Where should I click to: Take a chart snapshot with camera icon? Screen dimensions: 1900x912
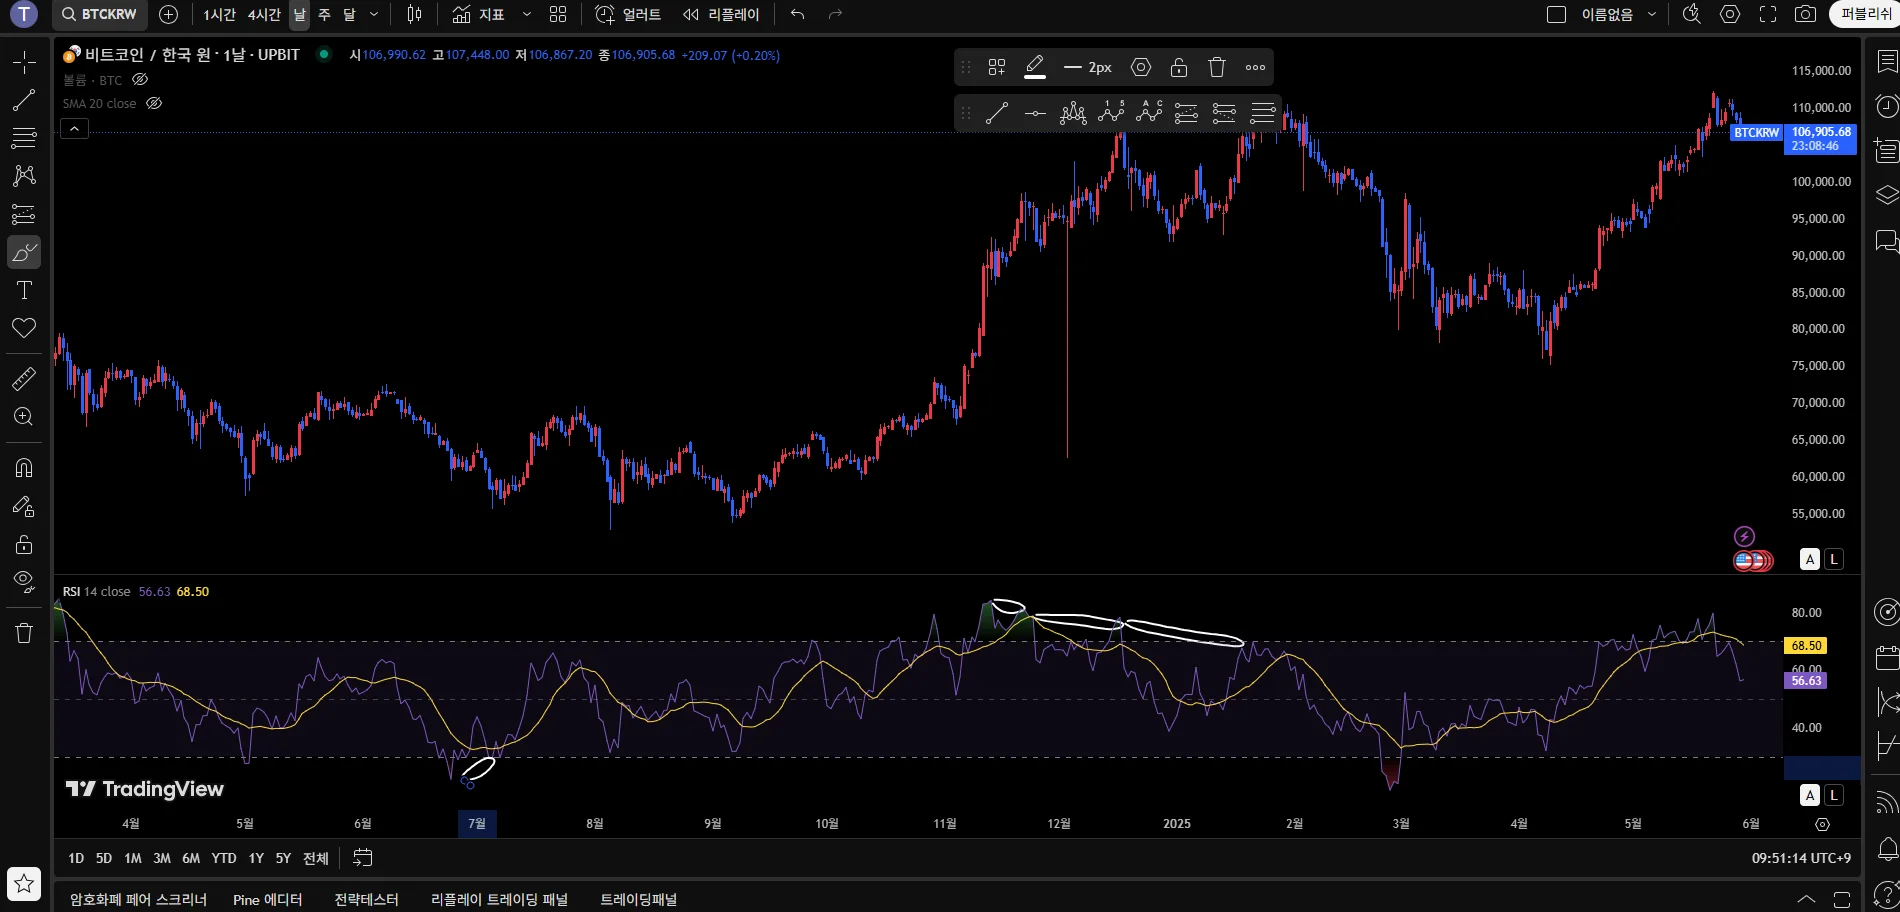tap(1805, 14)
